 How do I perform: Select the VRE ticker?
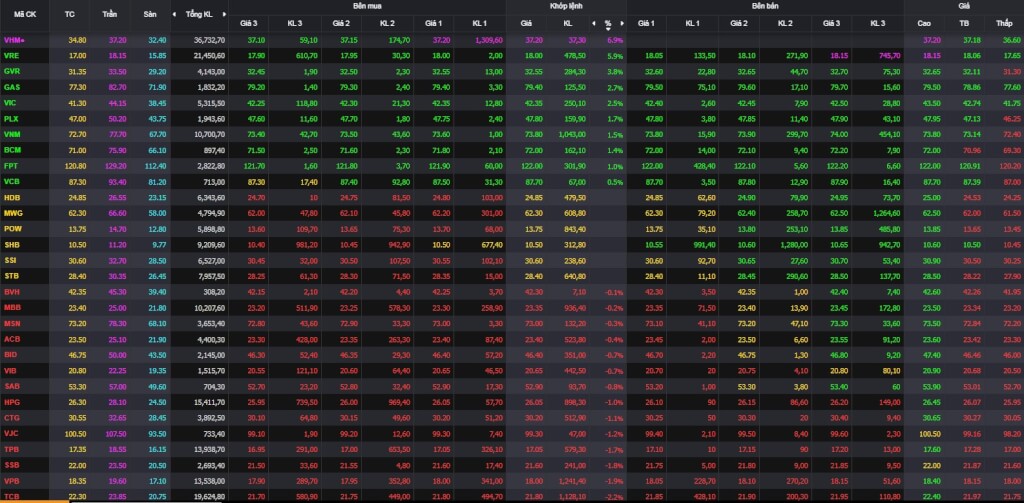(x=11, y=56)
